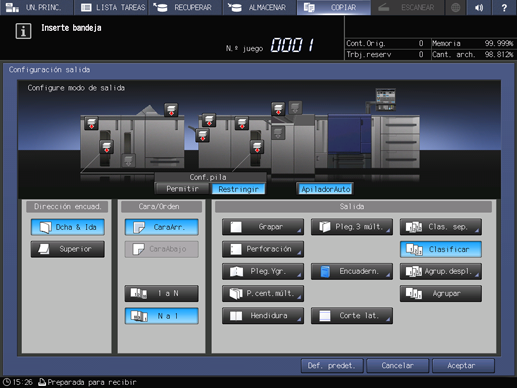Click the globe network icon
This screenshot has width=517, height=388.
coord(455,7)
